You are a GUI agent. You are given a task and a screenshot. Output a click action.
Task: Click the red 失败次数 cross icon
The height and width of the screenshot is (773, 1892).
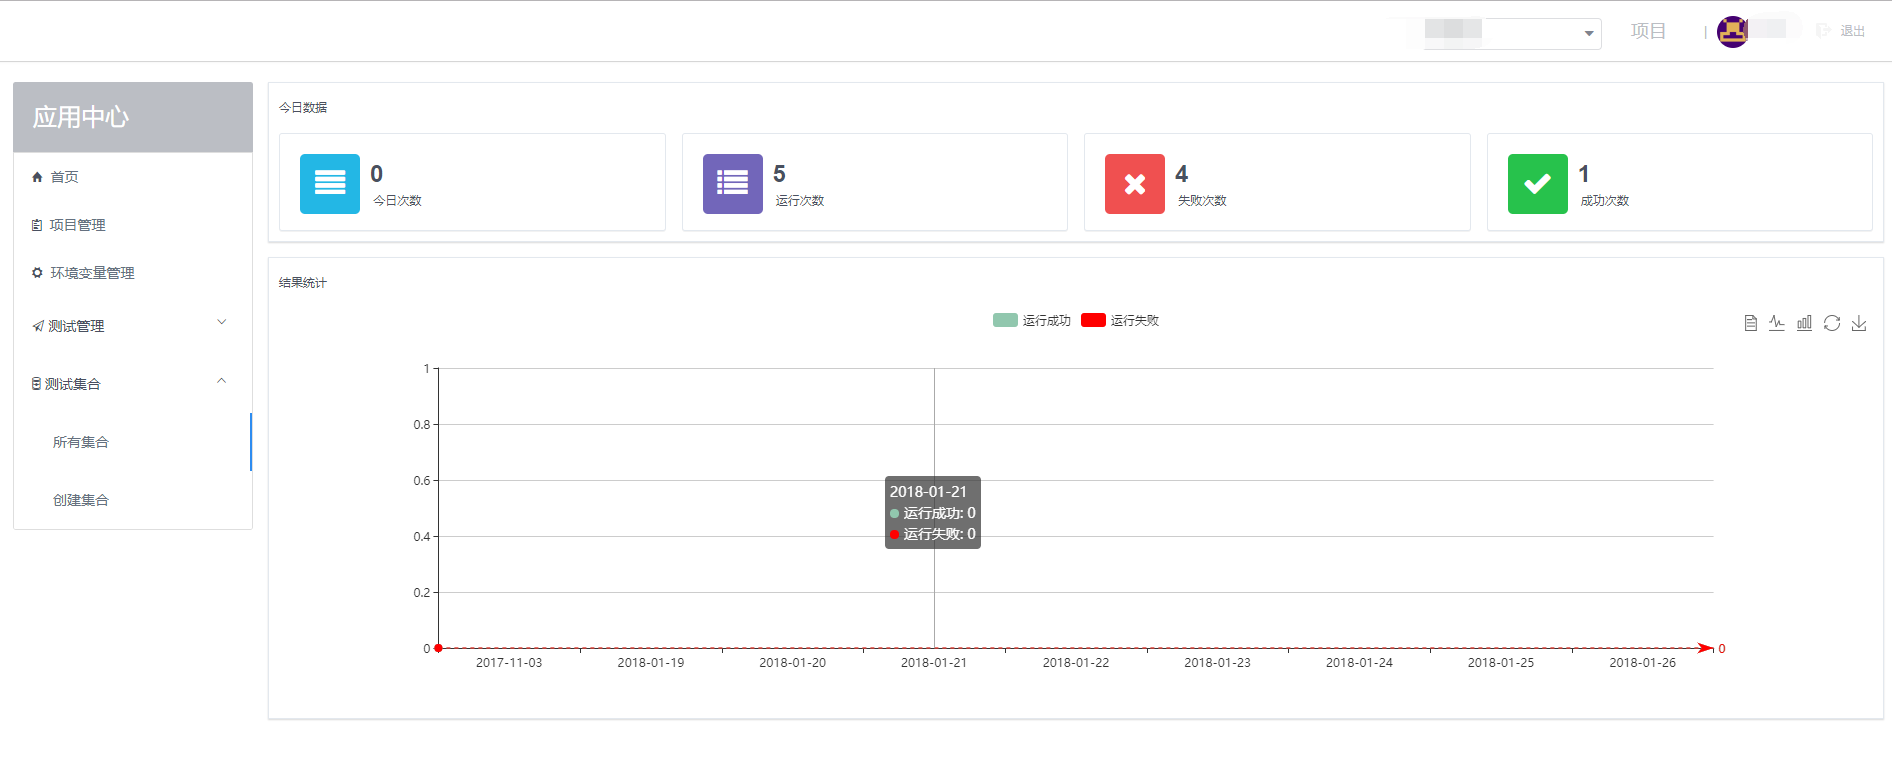(x=1135, y=184)
